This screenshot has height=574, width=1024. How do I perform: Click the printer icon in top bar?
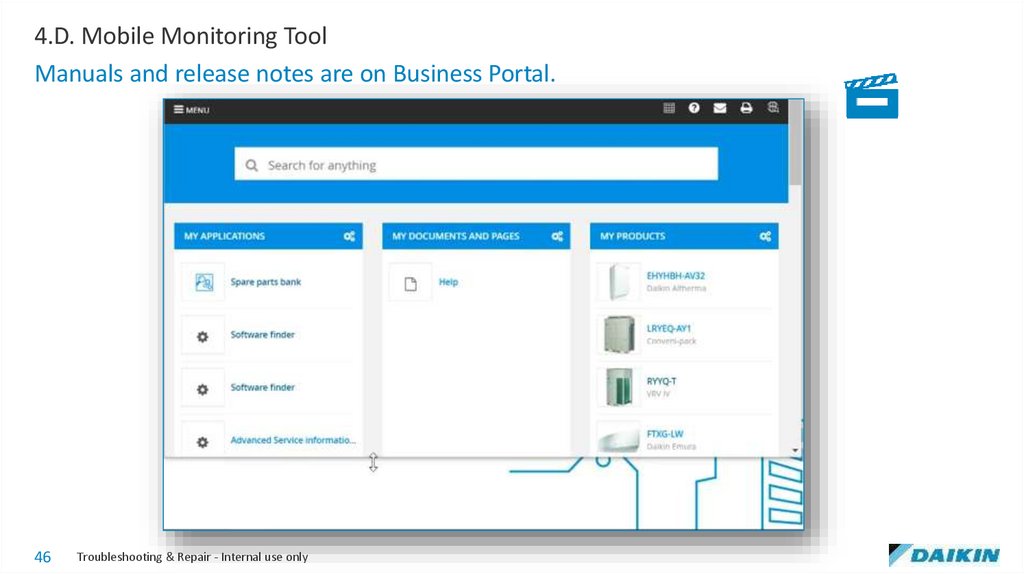click(x=746, y=108)
